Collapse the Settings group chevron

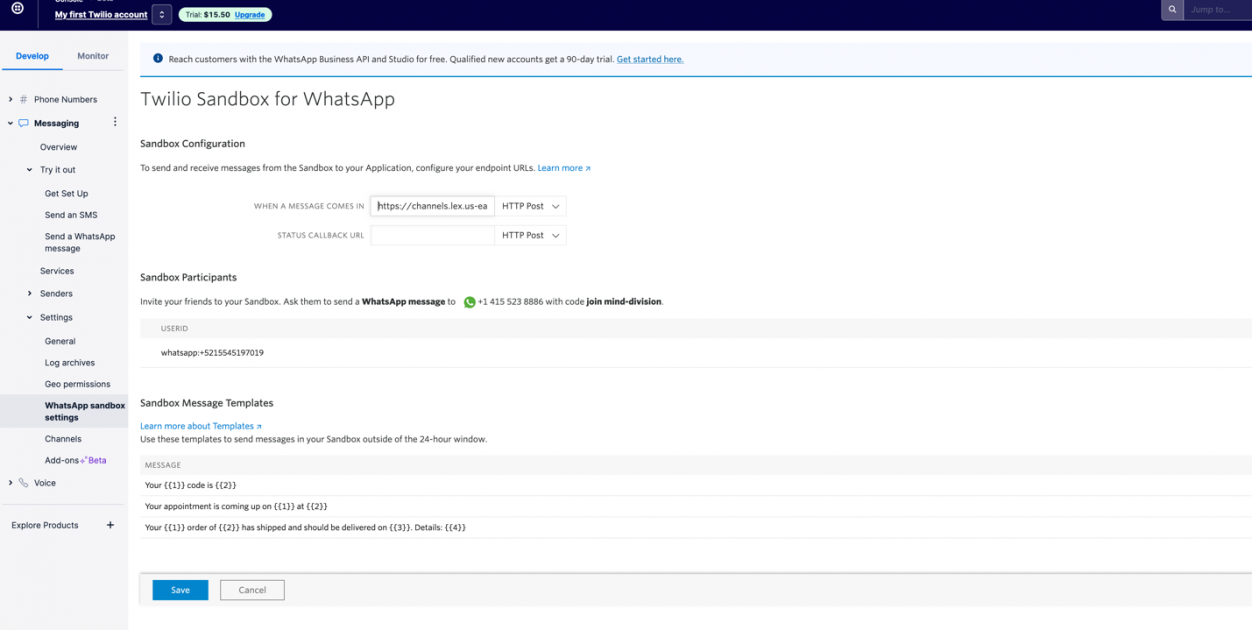pyautogui.click(x=30, y=318)
